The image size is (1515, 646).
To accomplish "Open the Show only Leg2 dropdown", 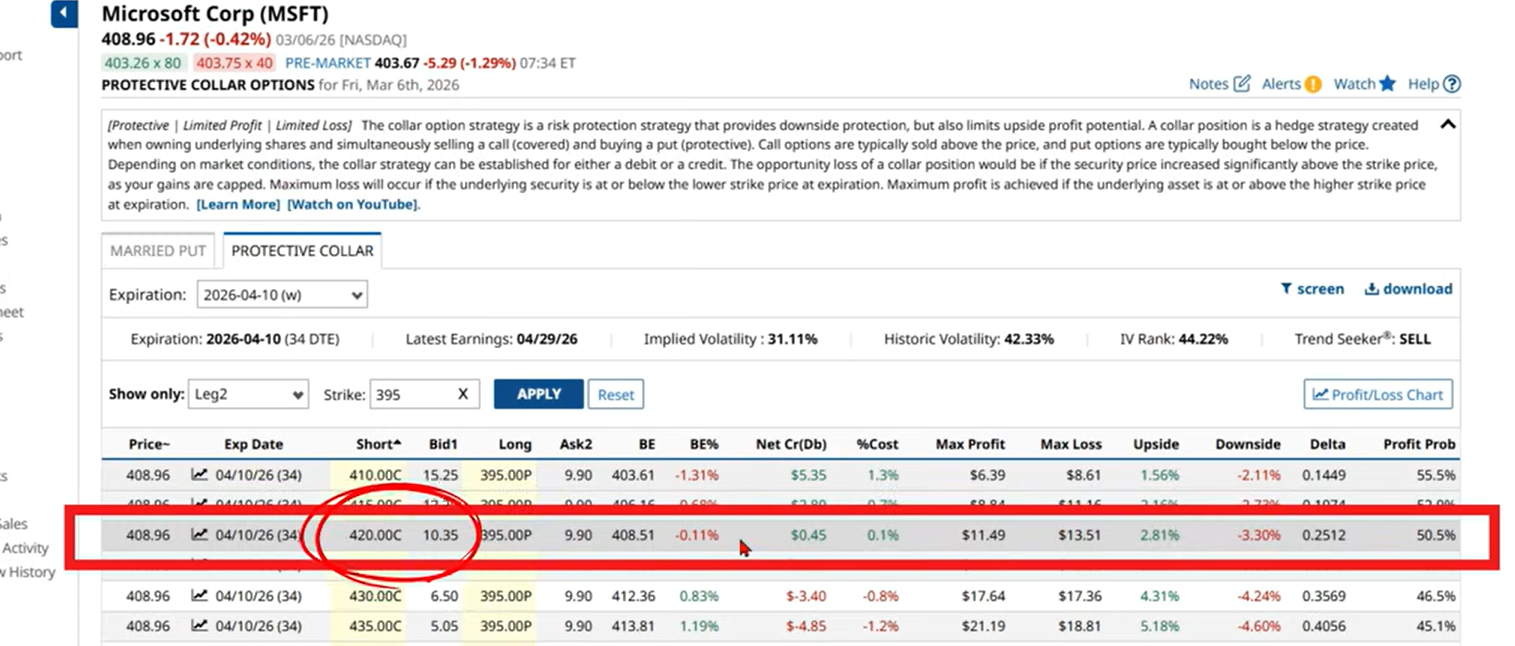I will (x=248, y=394).
